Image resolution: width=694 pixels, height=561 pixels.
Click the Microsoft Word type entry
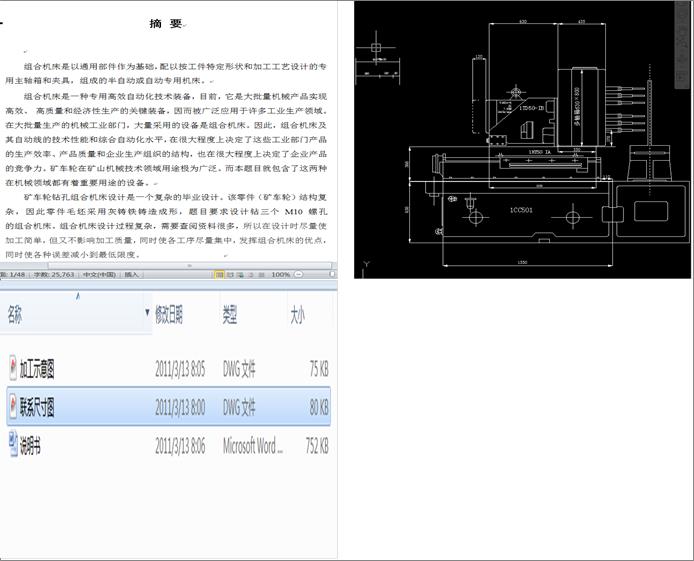(x=253, y=446)
